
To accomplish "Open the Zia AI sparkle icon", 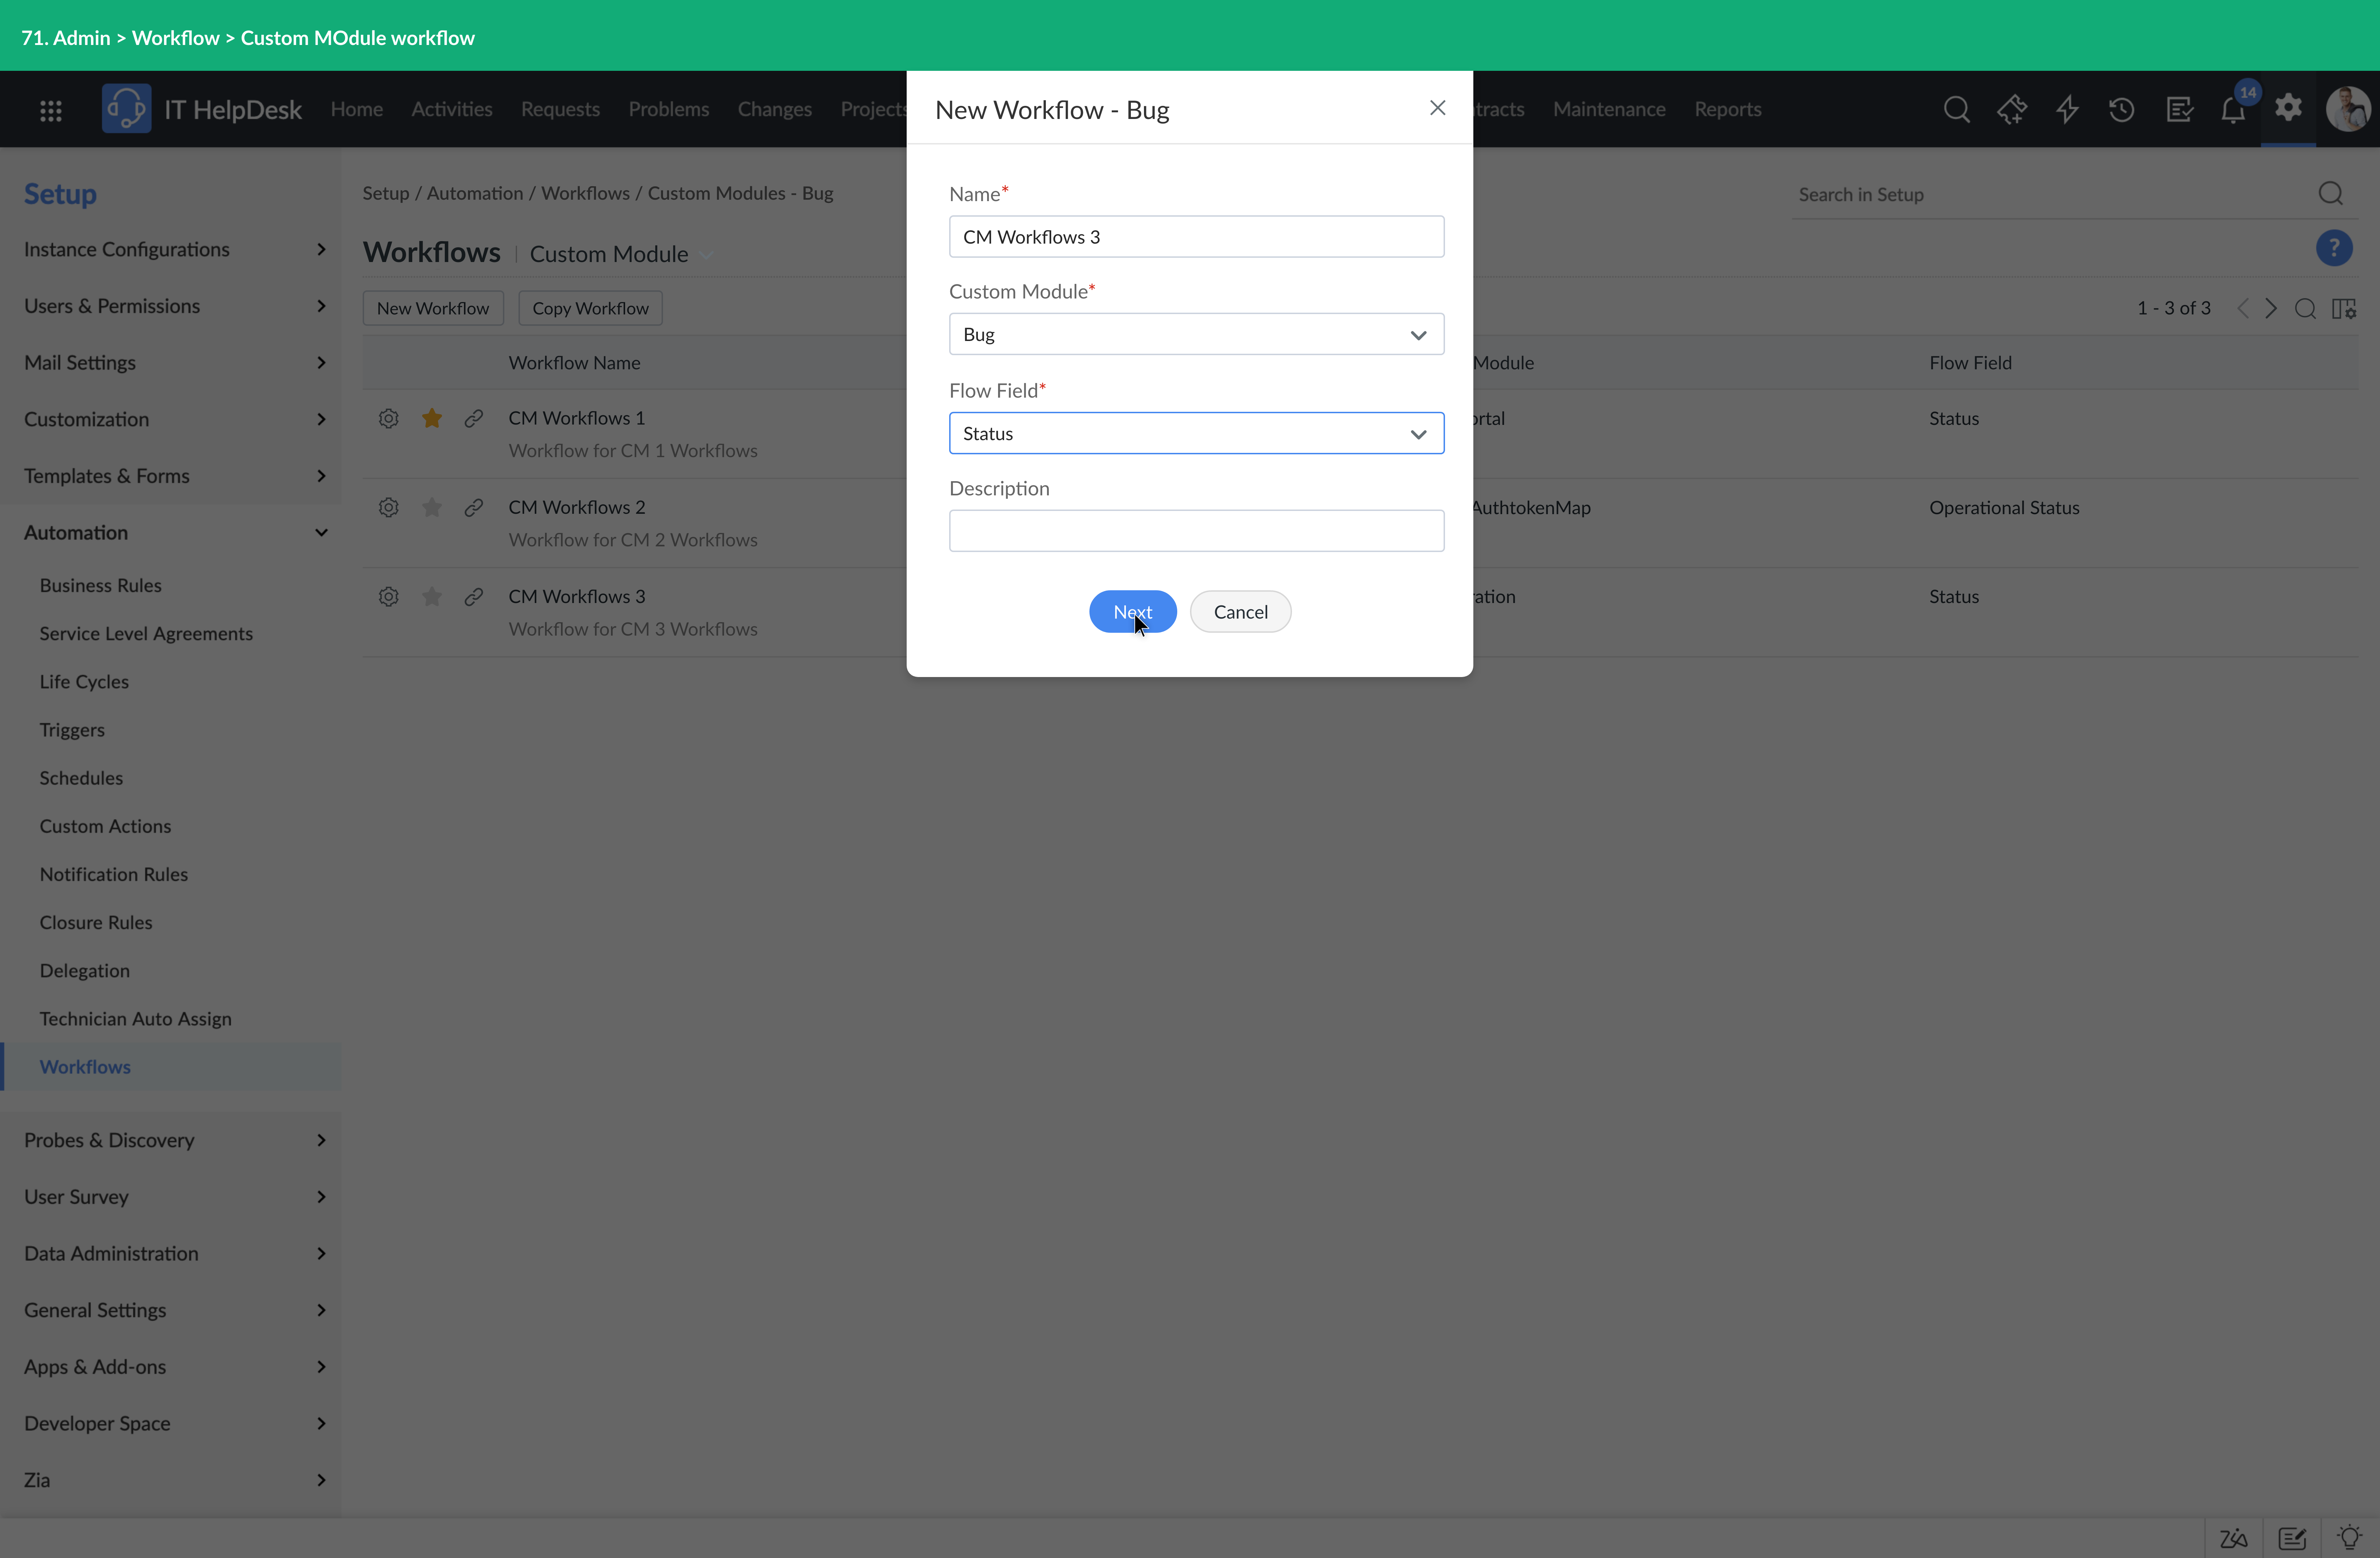I will pos(2012,109).
